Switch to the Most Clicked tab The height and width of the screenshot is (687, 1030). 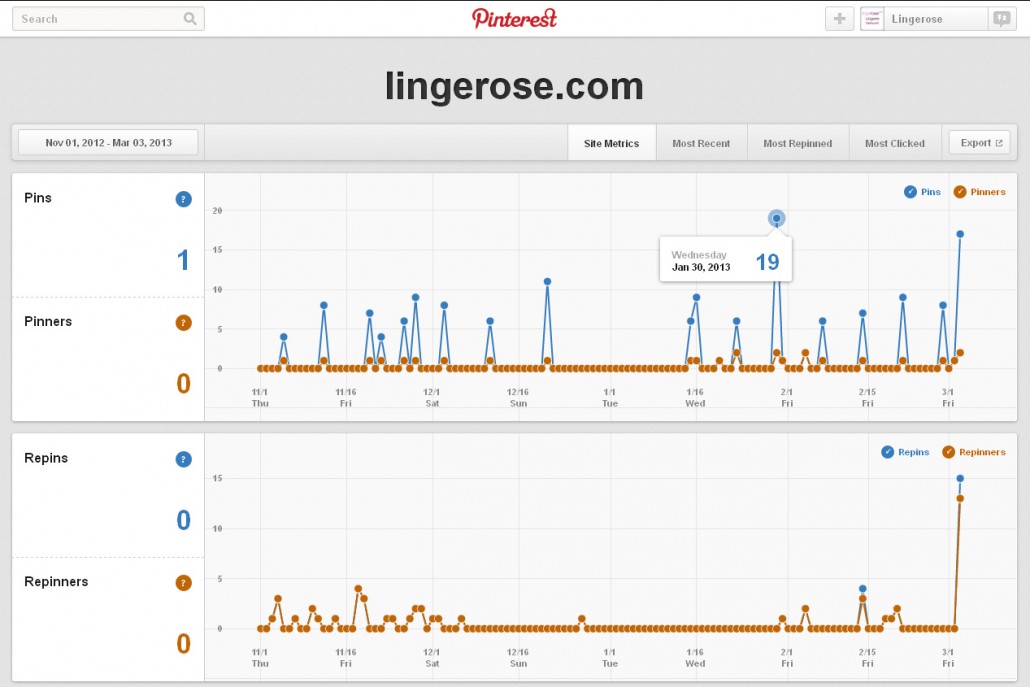point(895,143)
